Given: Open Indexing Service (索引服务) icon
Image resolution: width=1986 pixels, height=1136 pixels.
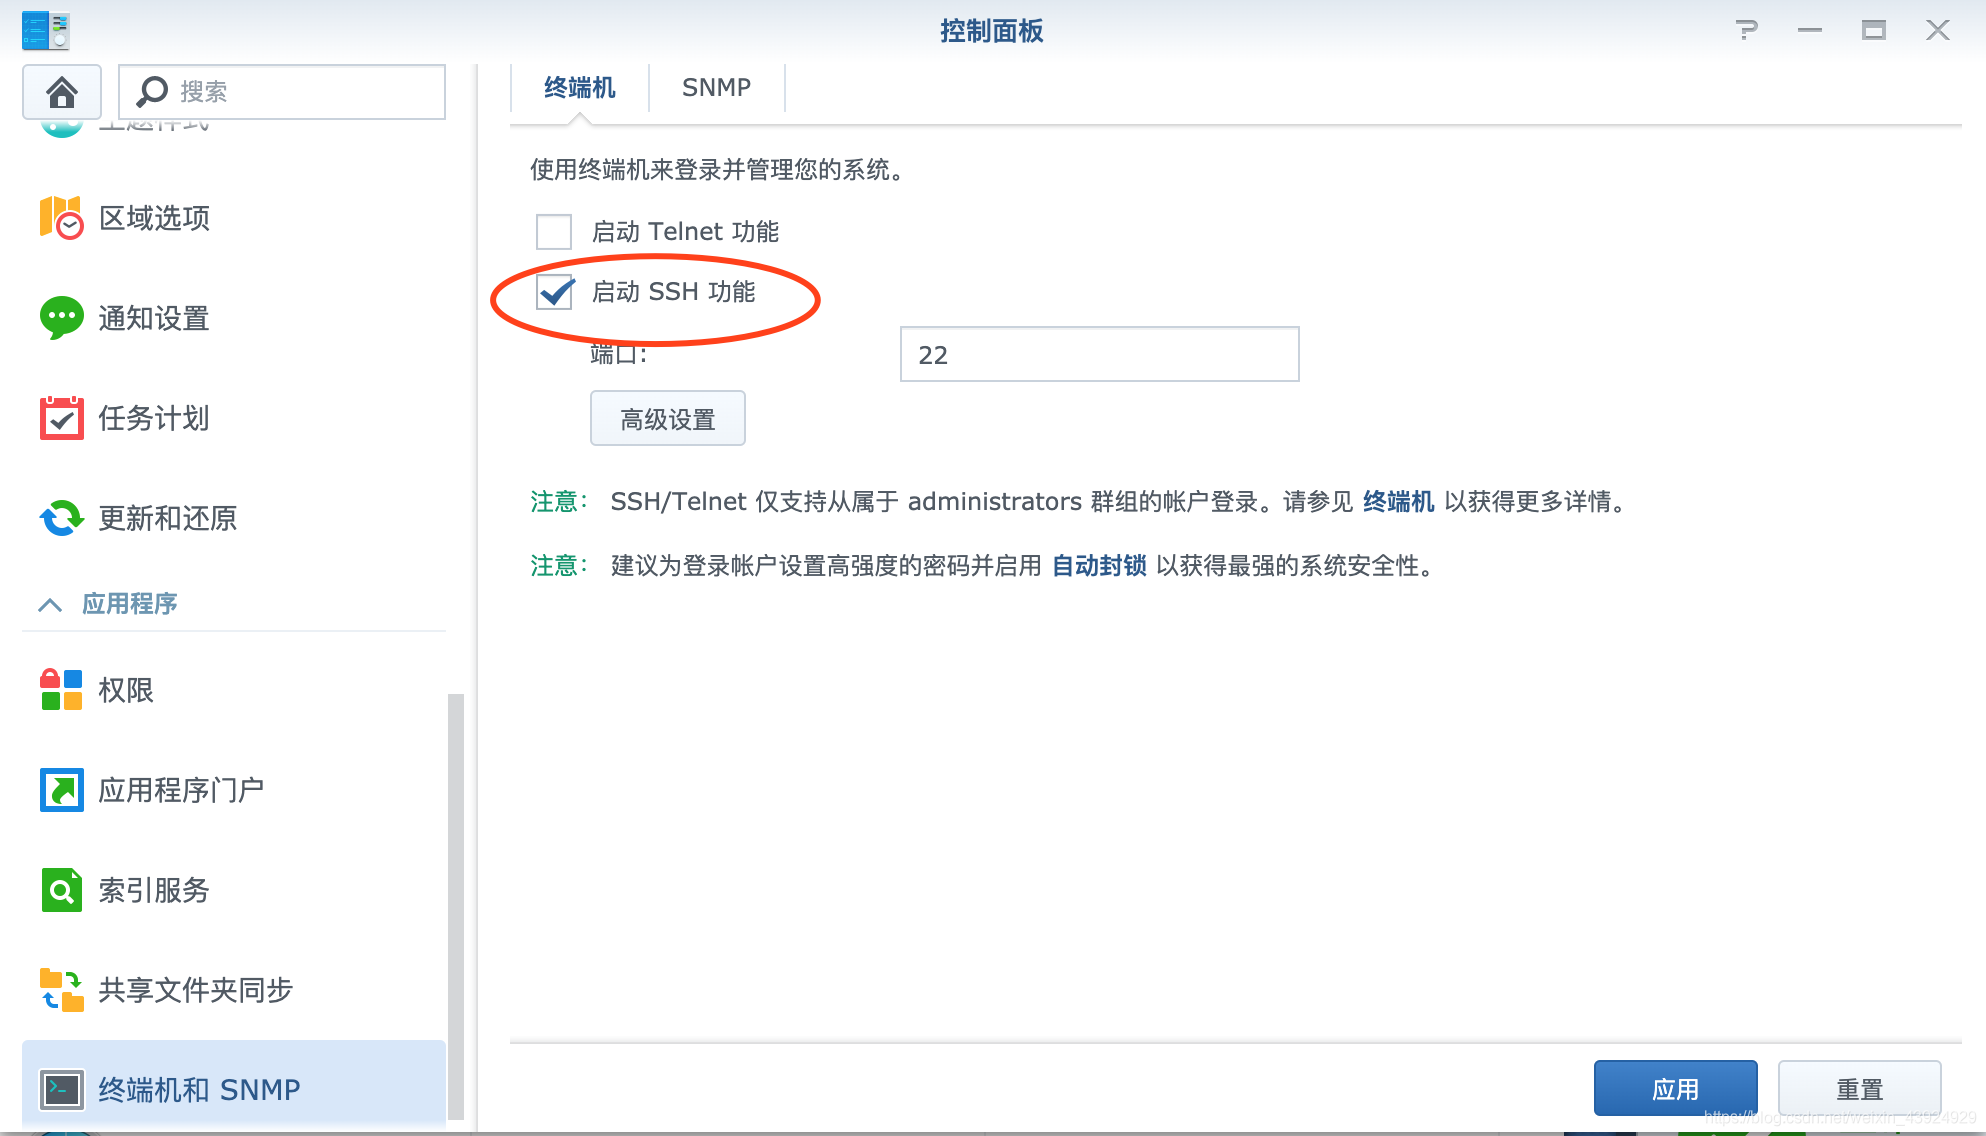Looking at the screenshot, I should 61,890.
